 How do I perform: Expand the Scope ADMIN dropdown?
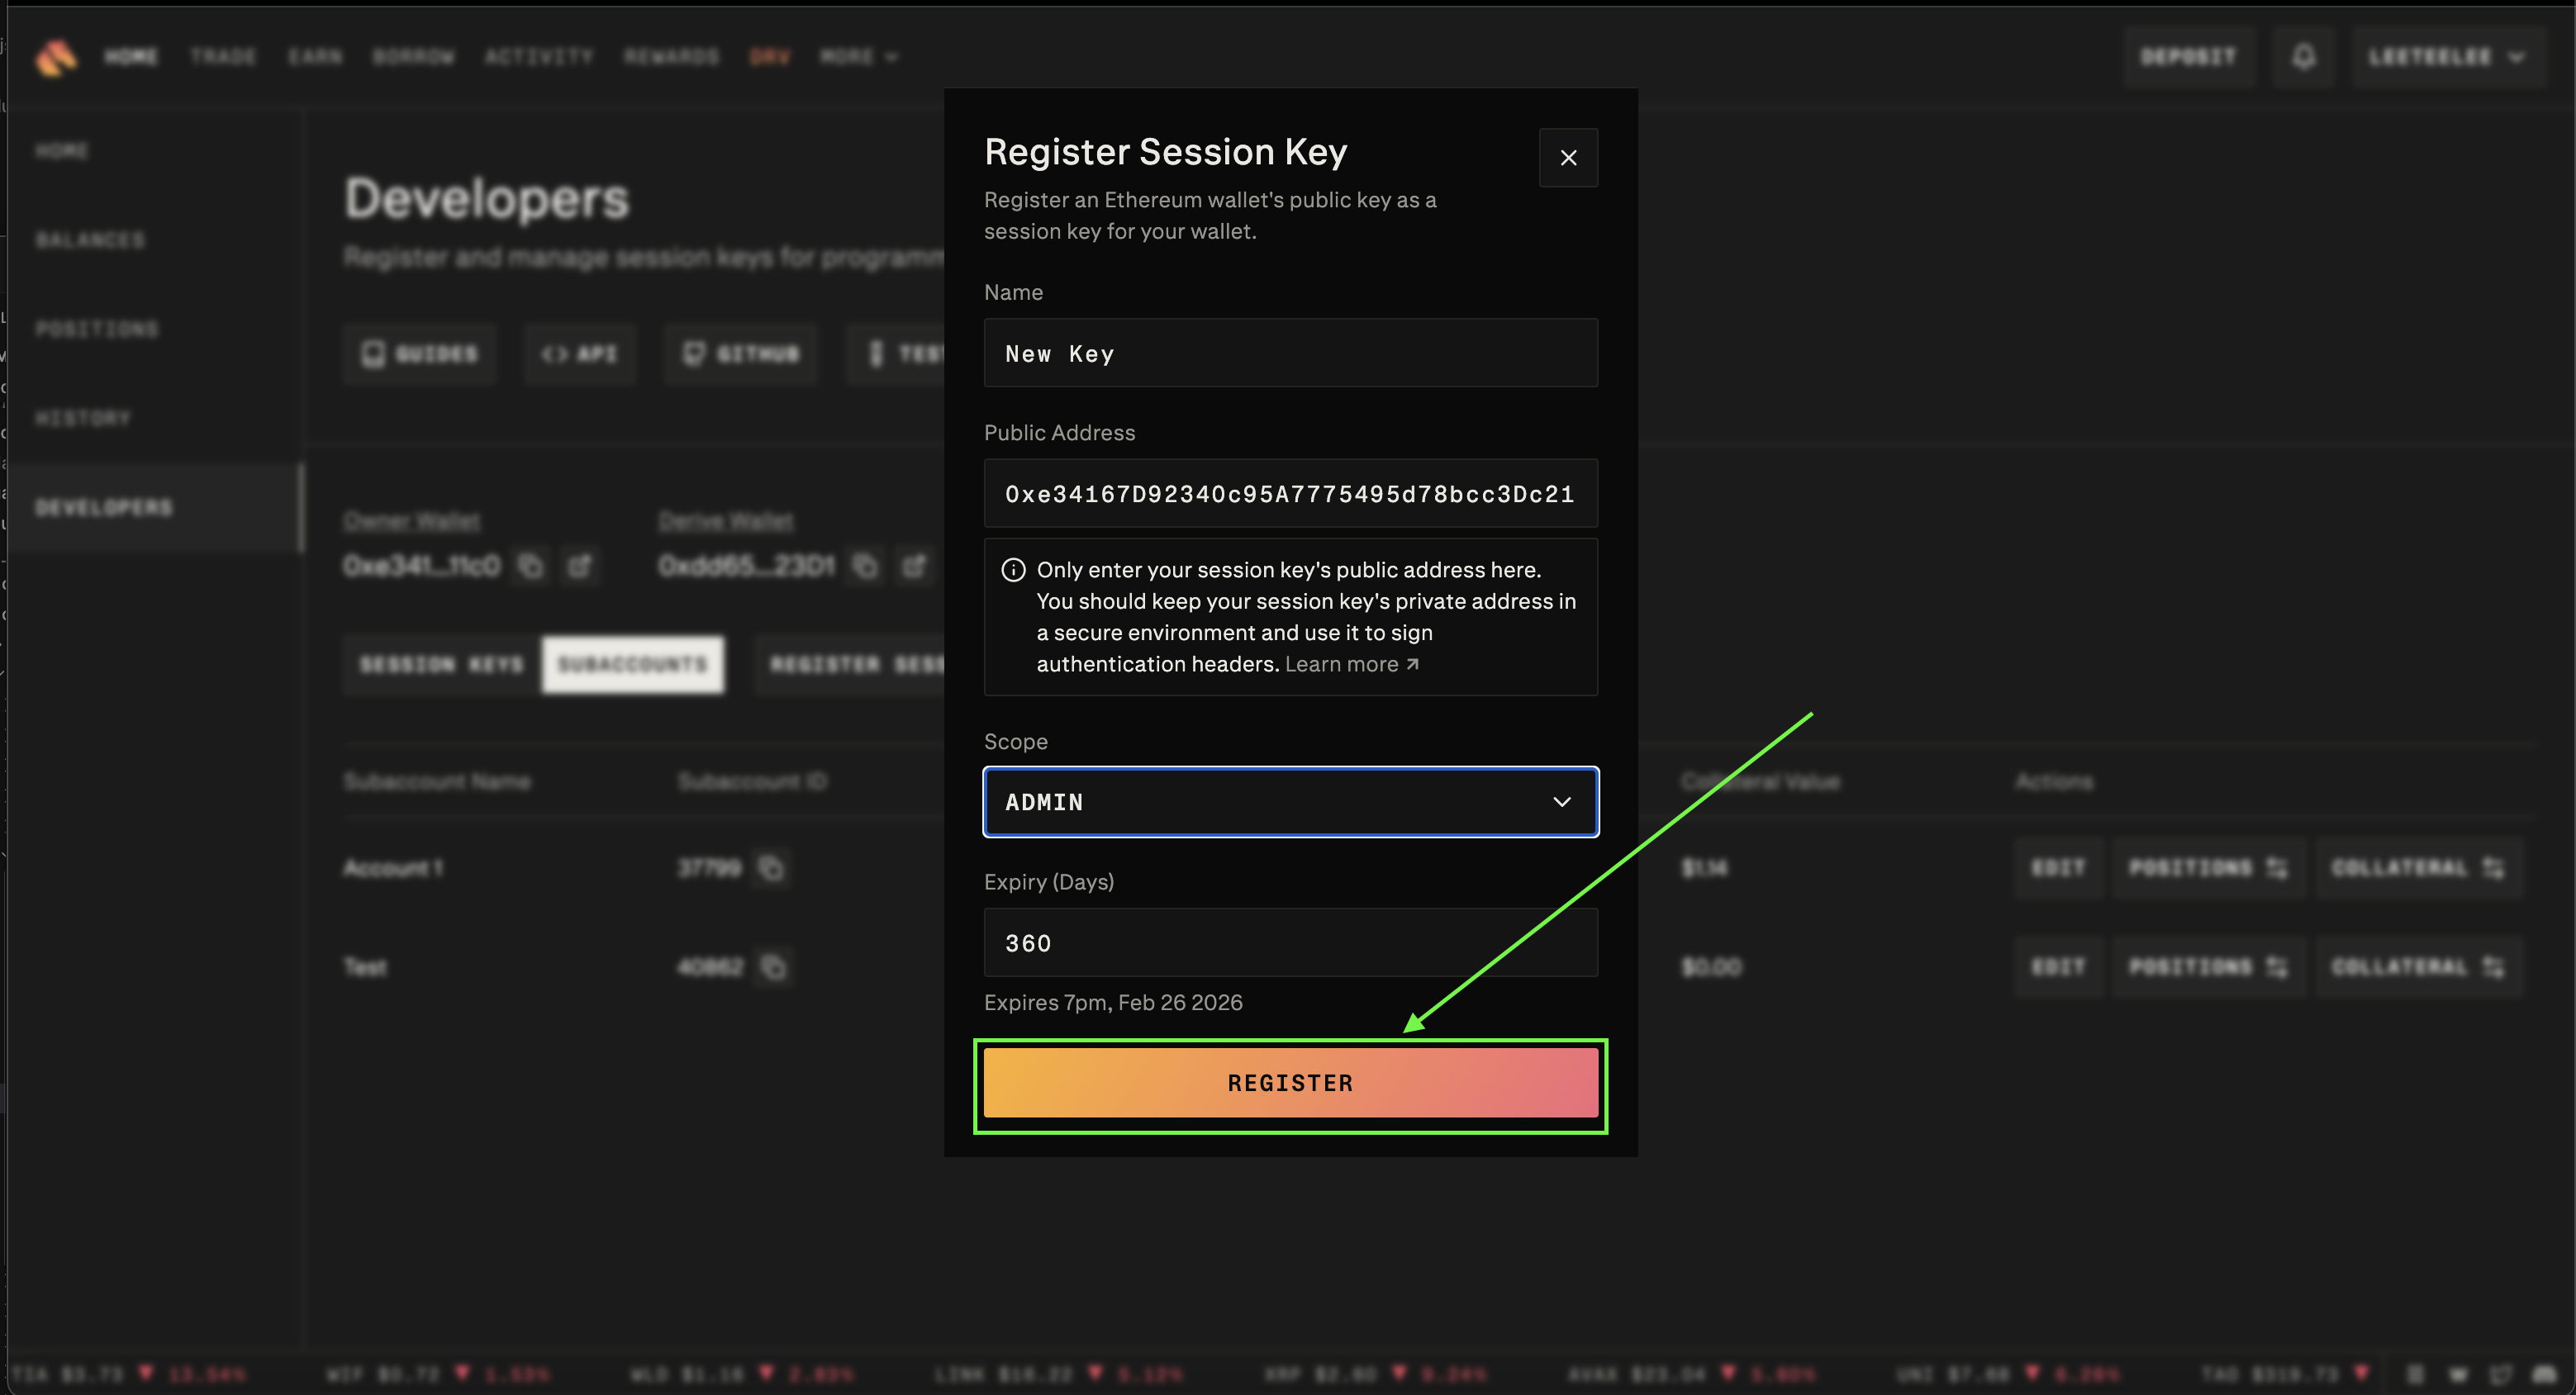1290,802
